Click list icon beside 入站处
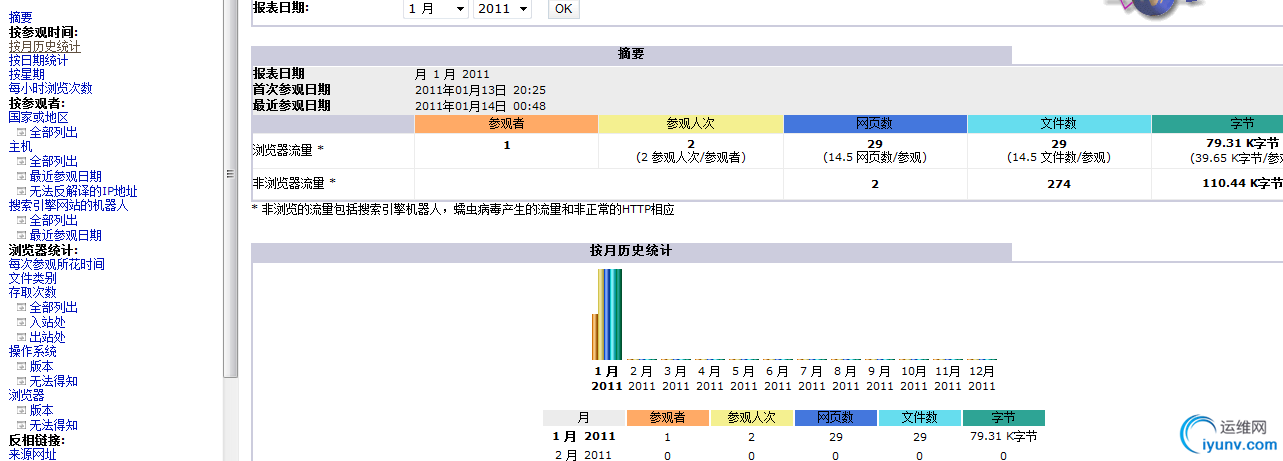 coord(21,323)
